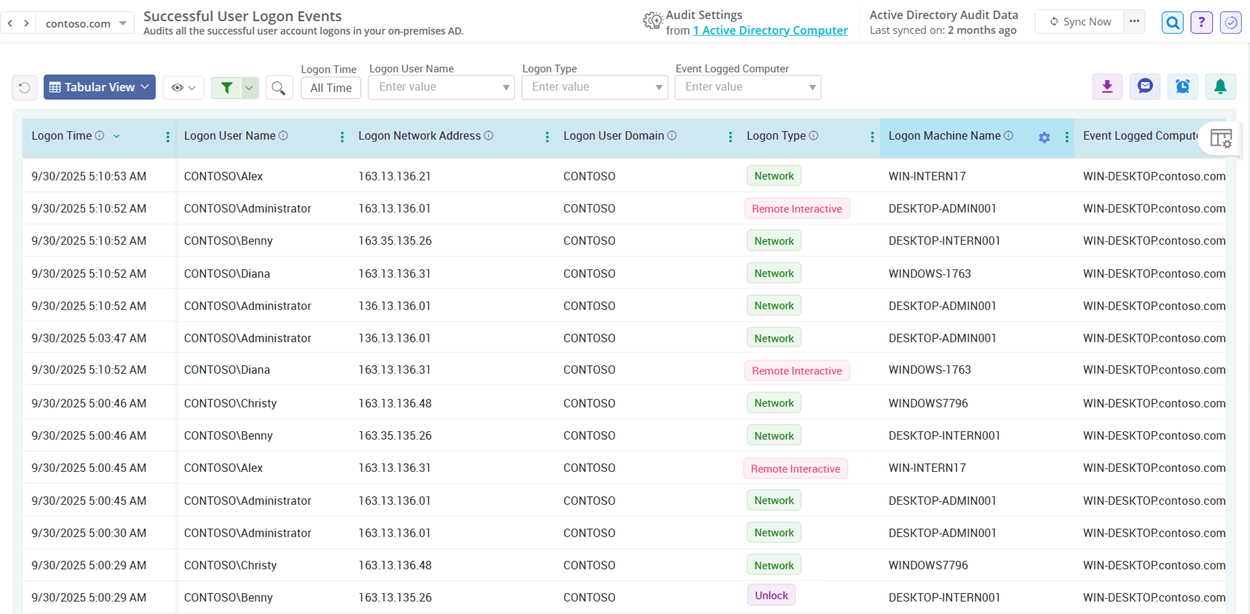This screenshot has height=614, width=1250.
Task: Open the export/download options
Action: [x=1107, y=87]
